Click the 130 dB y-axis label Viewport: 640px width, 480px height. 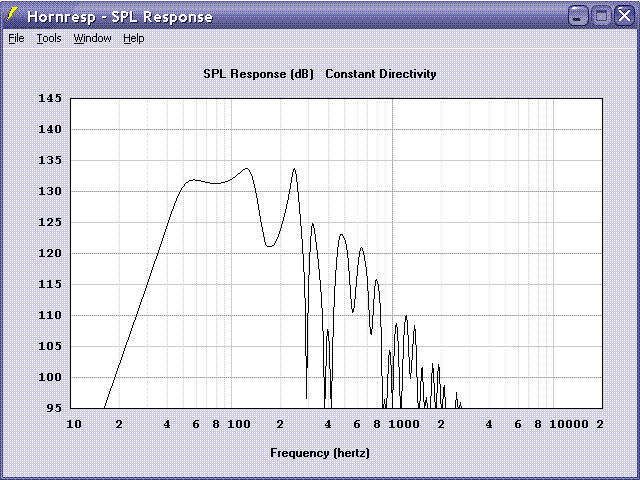coord(50,191)
